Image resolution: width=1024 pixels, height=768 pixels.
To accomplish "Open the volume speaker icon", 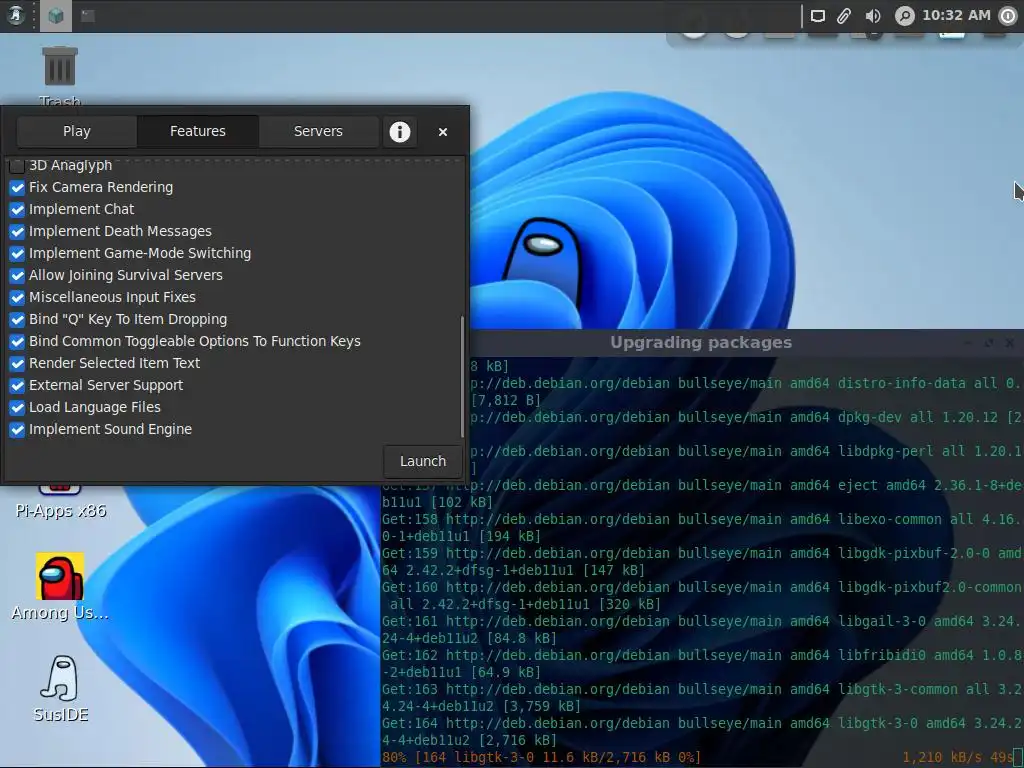I will coord(872,16).
